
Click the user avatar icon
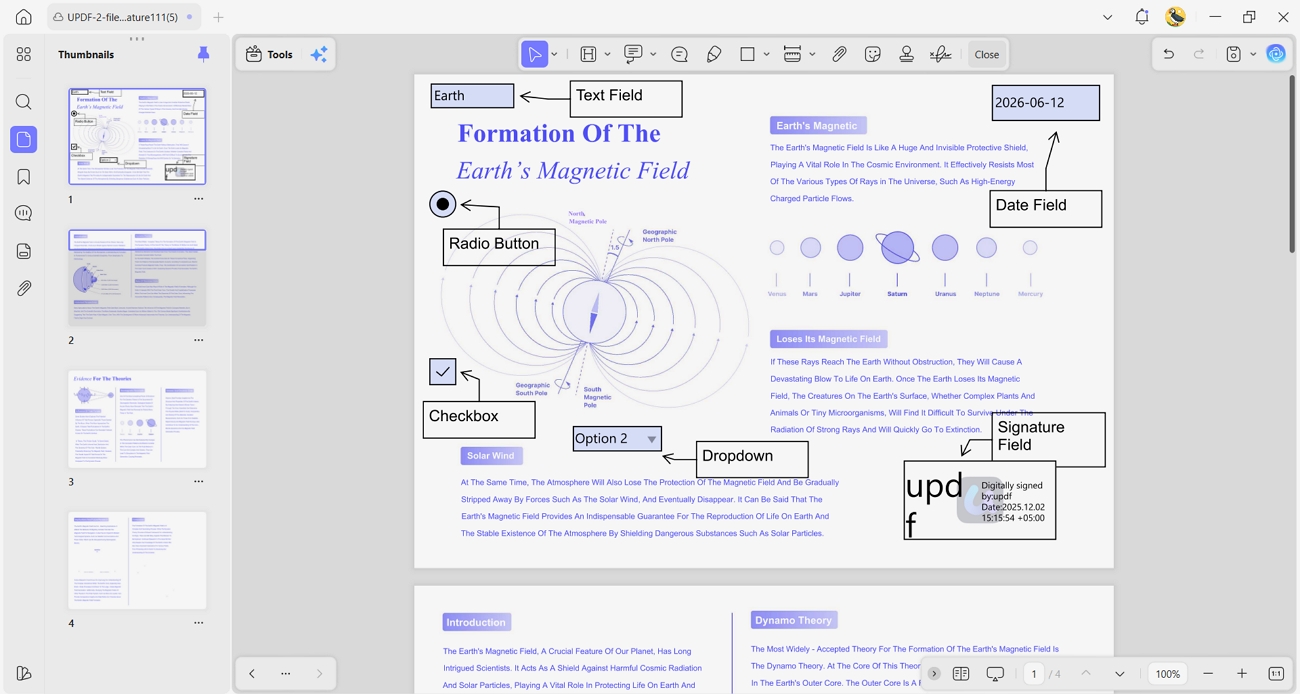pyautogui.click(x=1176, y=17)
